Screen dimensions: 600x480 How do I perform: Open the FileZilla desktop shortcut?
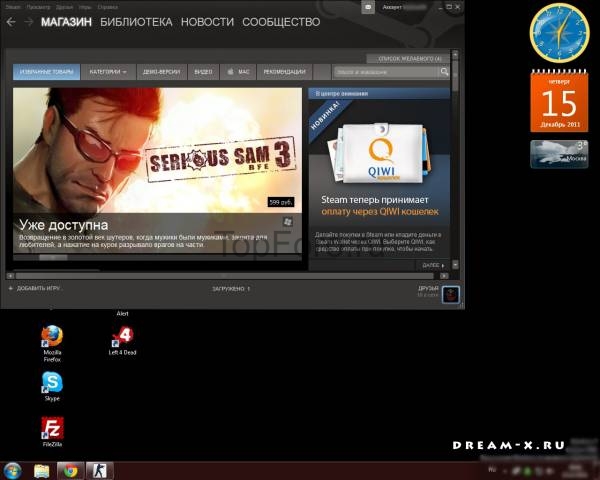coord(52,432)
